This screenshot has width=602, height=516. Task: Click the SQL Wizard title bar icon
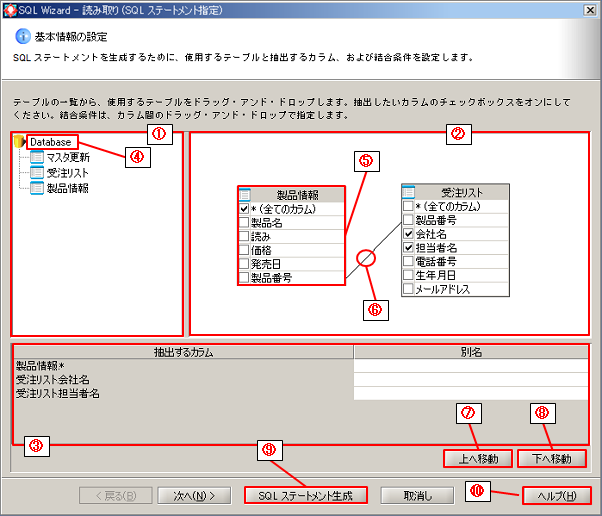(10, 9)
